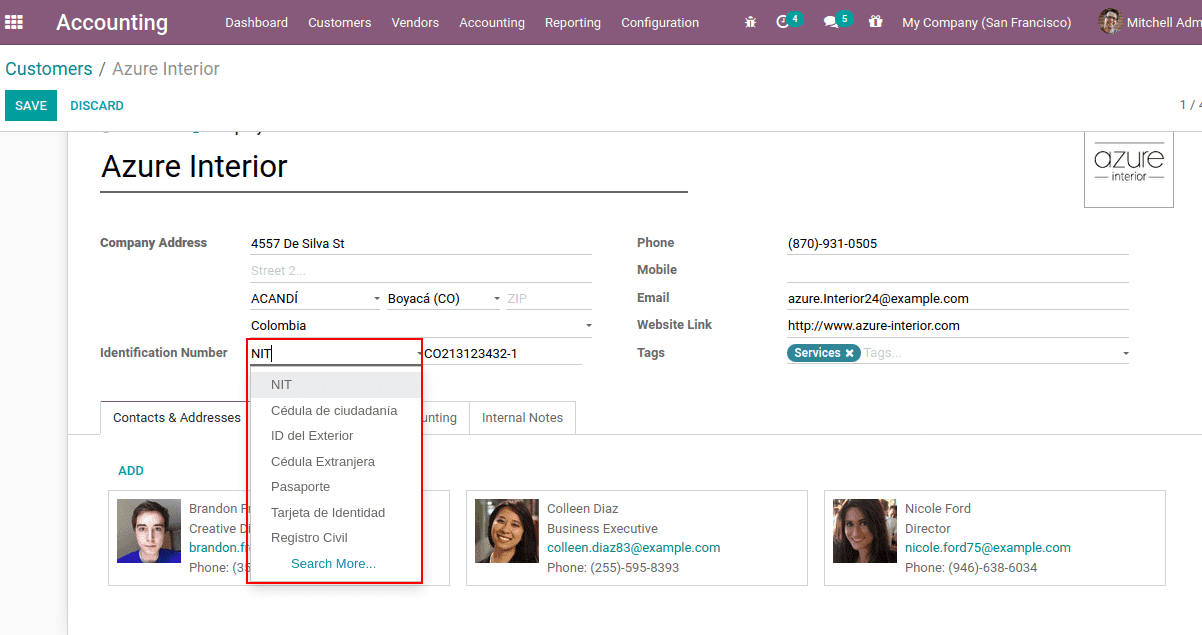The width and height of the screenshot is (1202, 635).
Task: Open Colleen Diaz's contact photo
Action: 507,531
